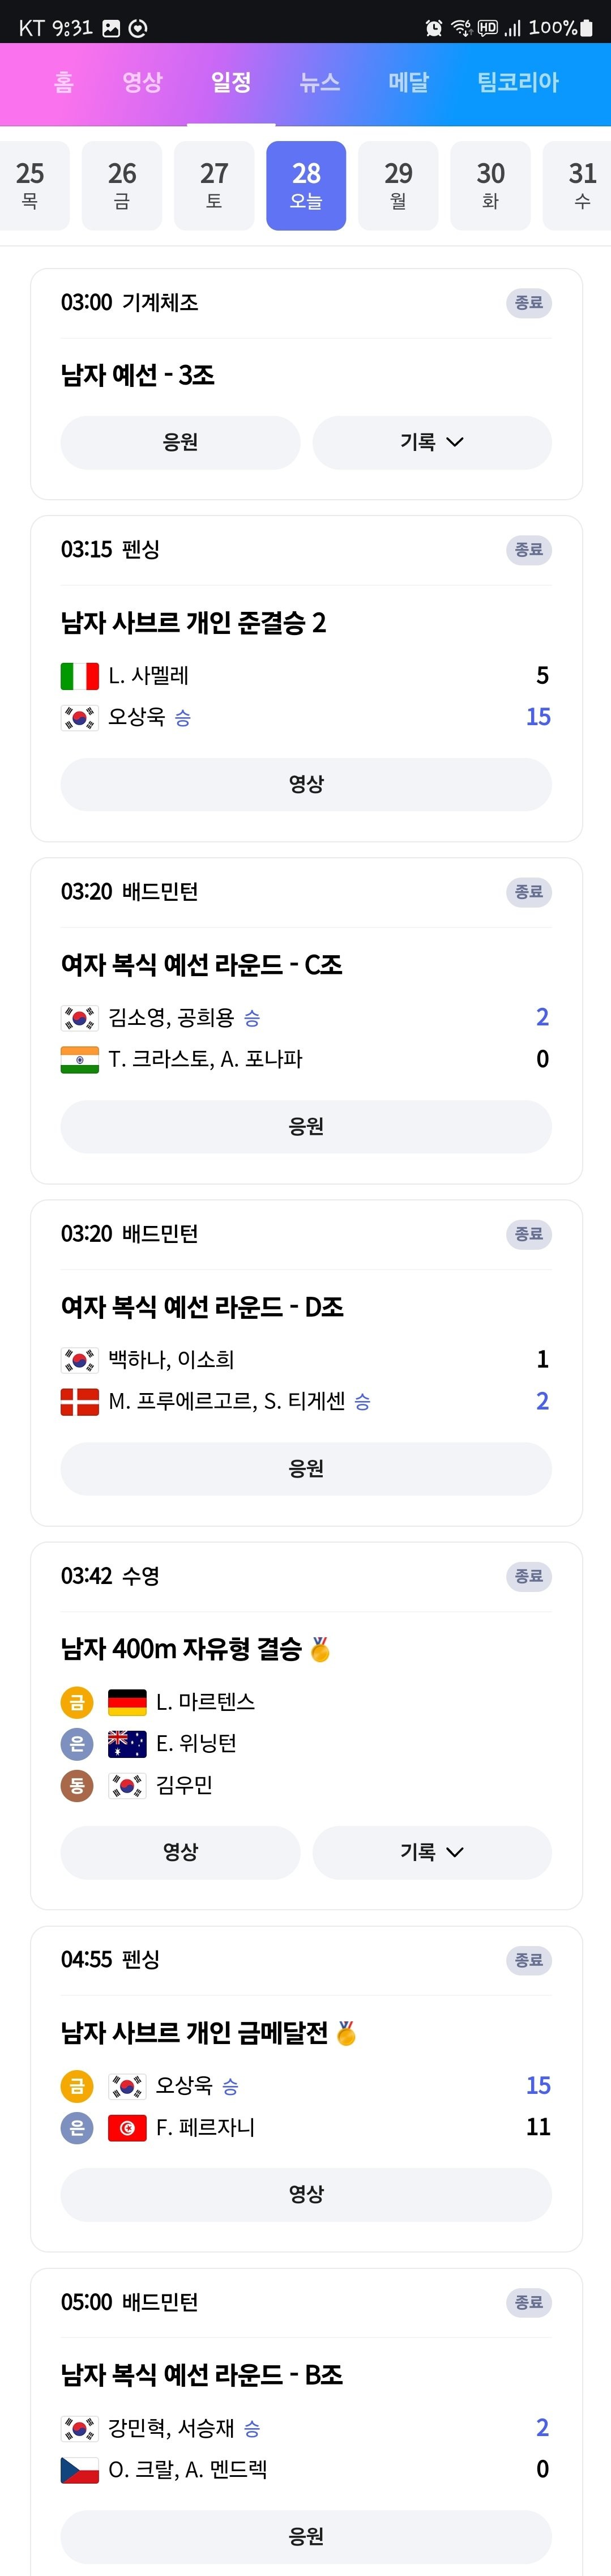
Task: Tap the bronze medal badge for 김우민
Action: click(x=77, y=1786)
